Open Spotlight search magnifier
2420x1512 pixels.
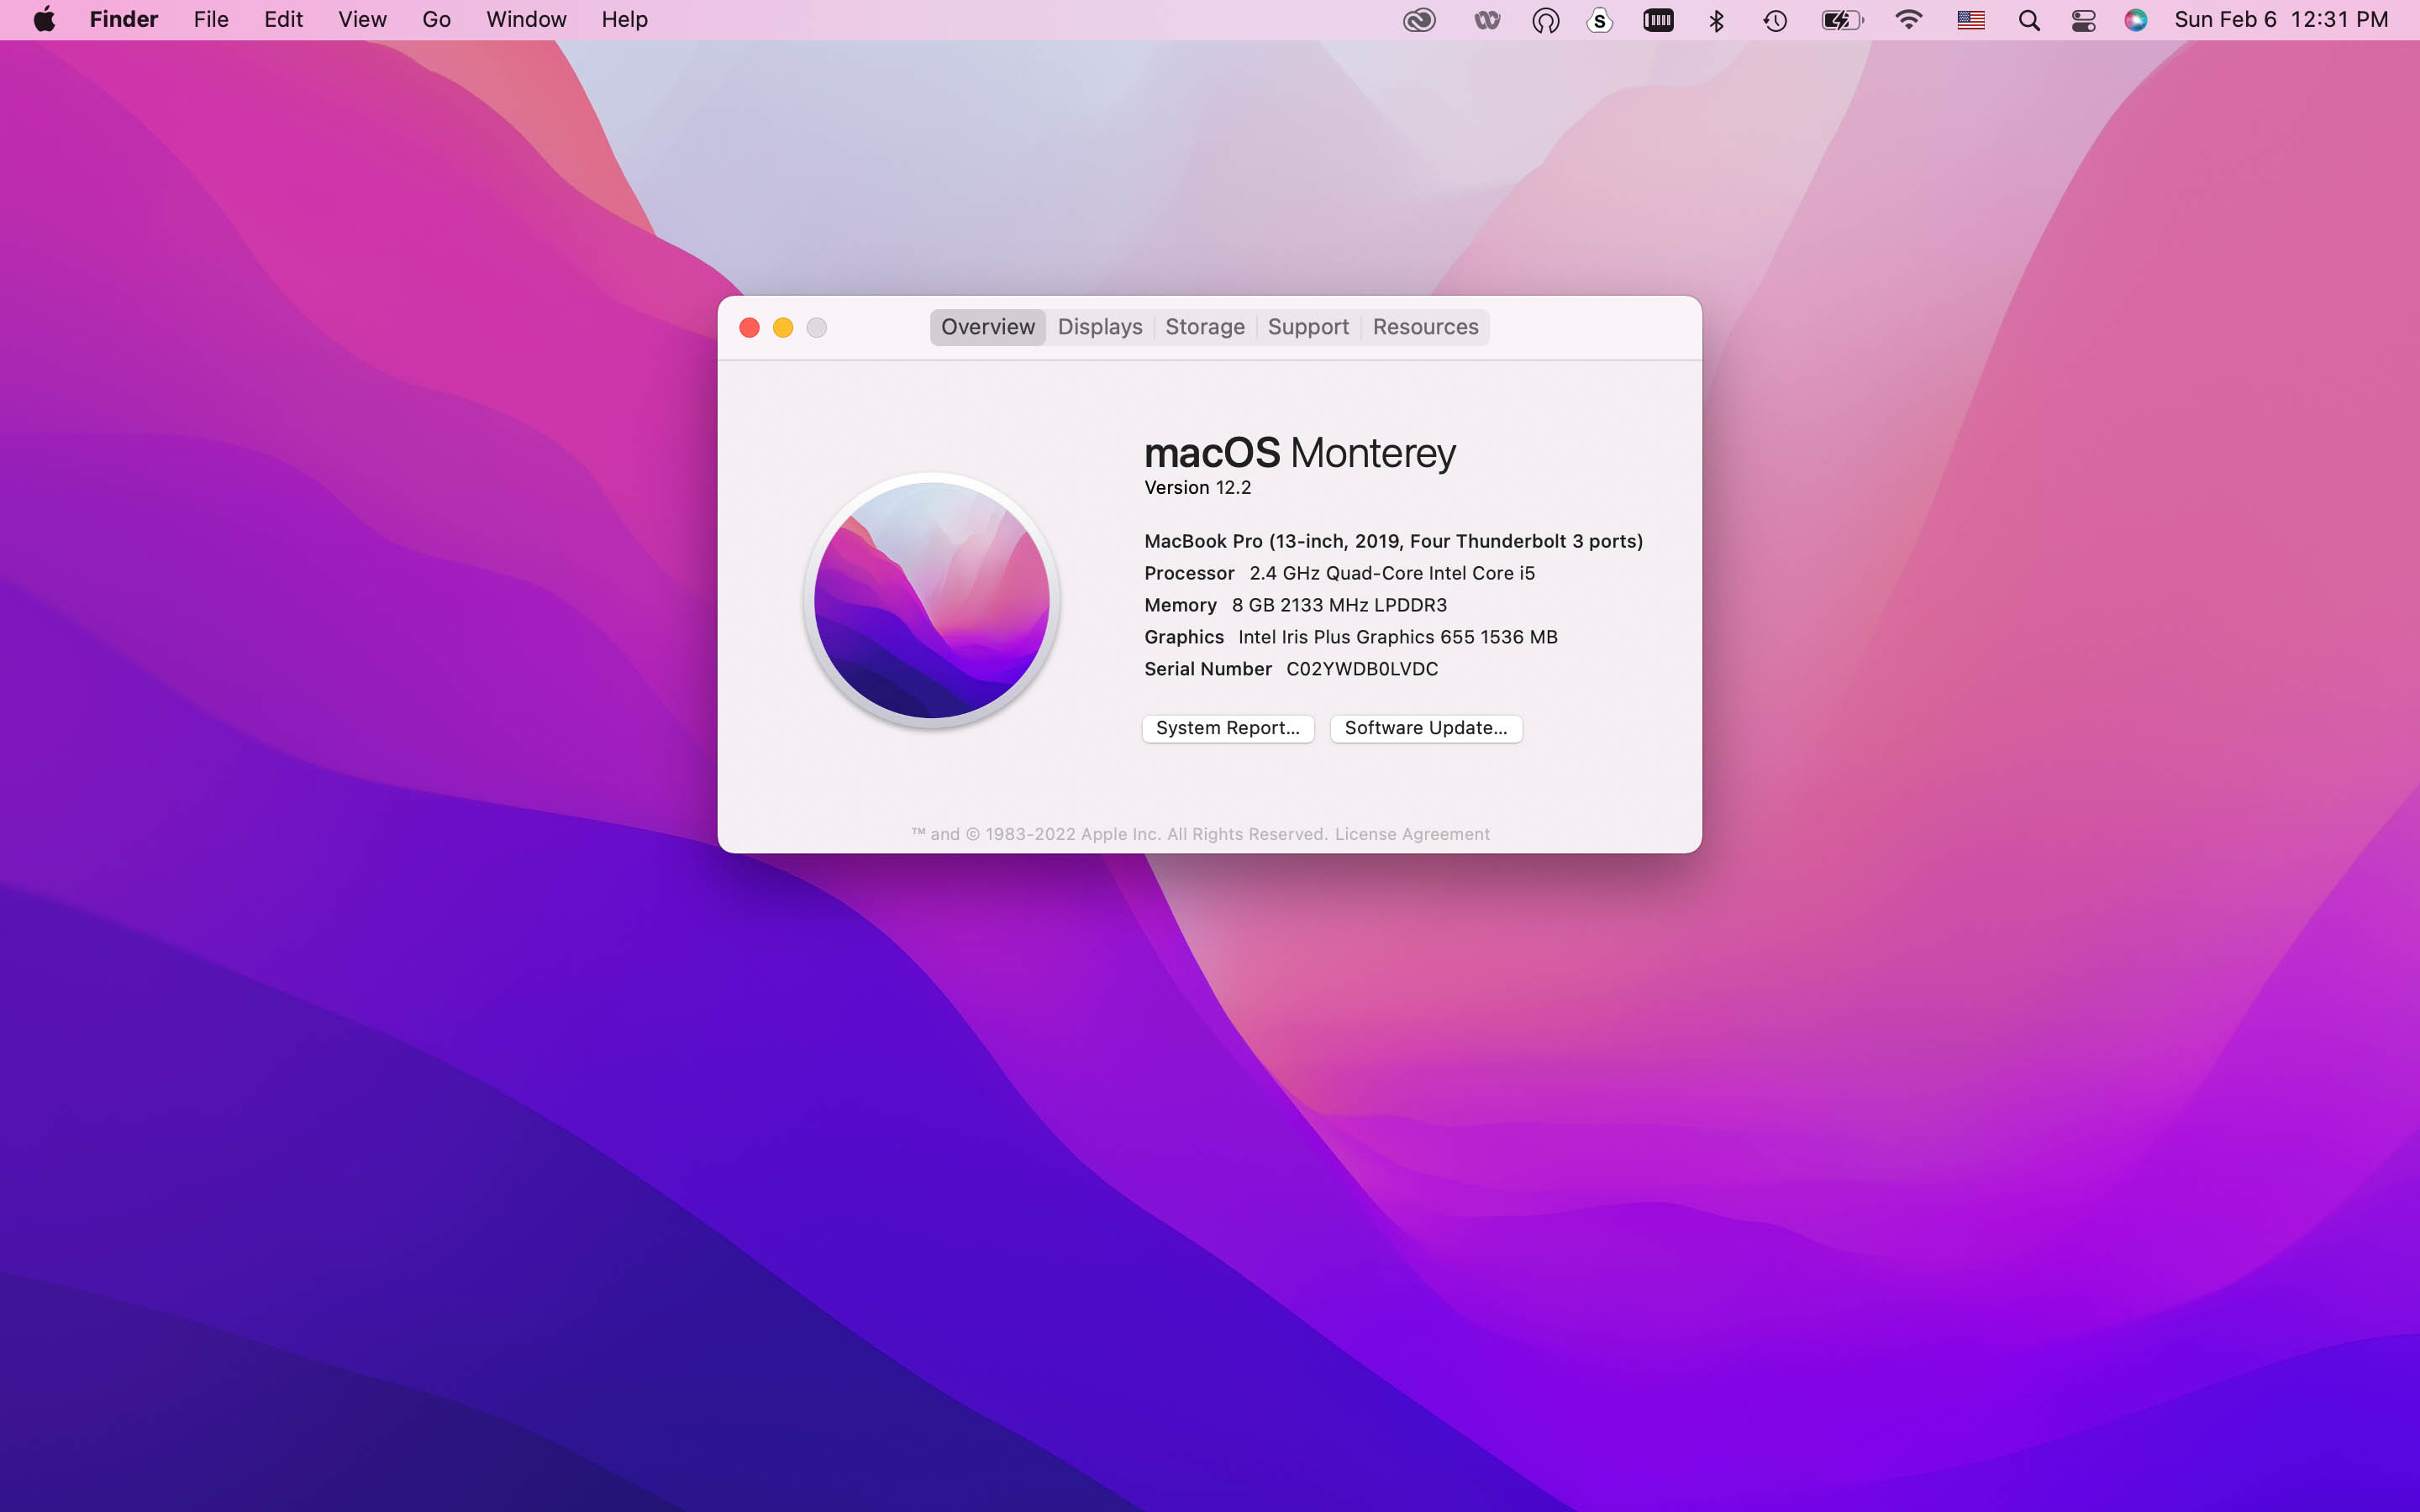pos(2028,20)
